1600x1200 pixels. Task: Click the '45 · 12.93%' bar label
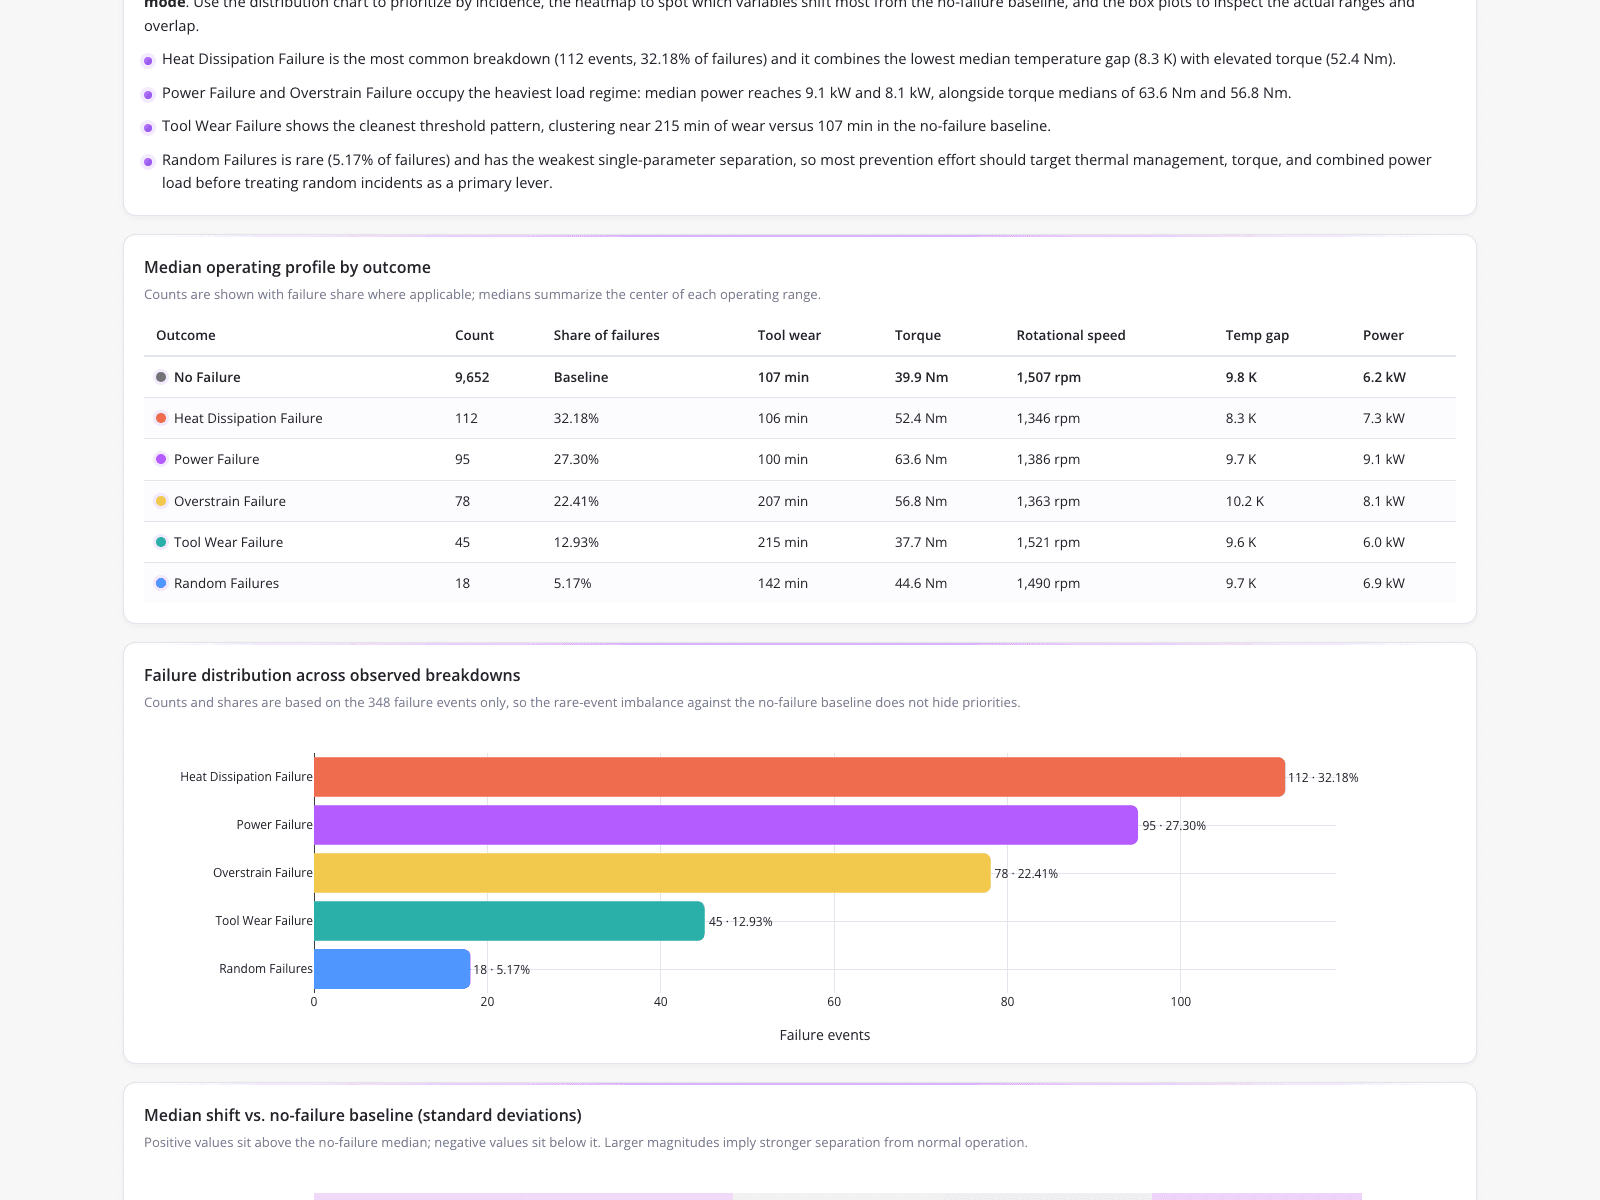point(741,922)
